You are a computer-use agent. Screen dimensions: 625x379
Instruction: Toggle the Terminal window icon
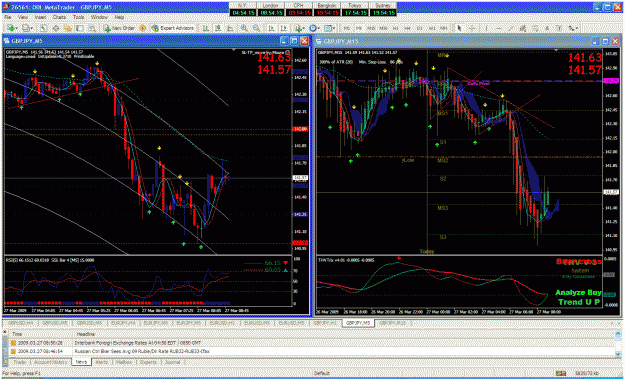[80, 28]
